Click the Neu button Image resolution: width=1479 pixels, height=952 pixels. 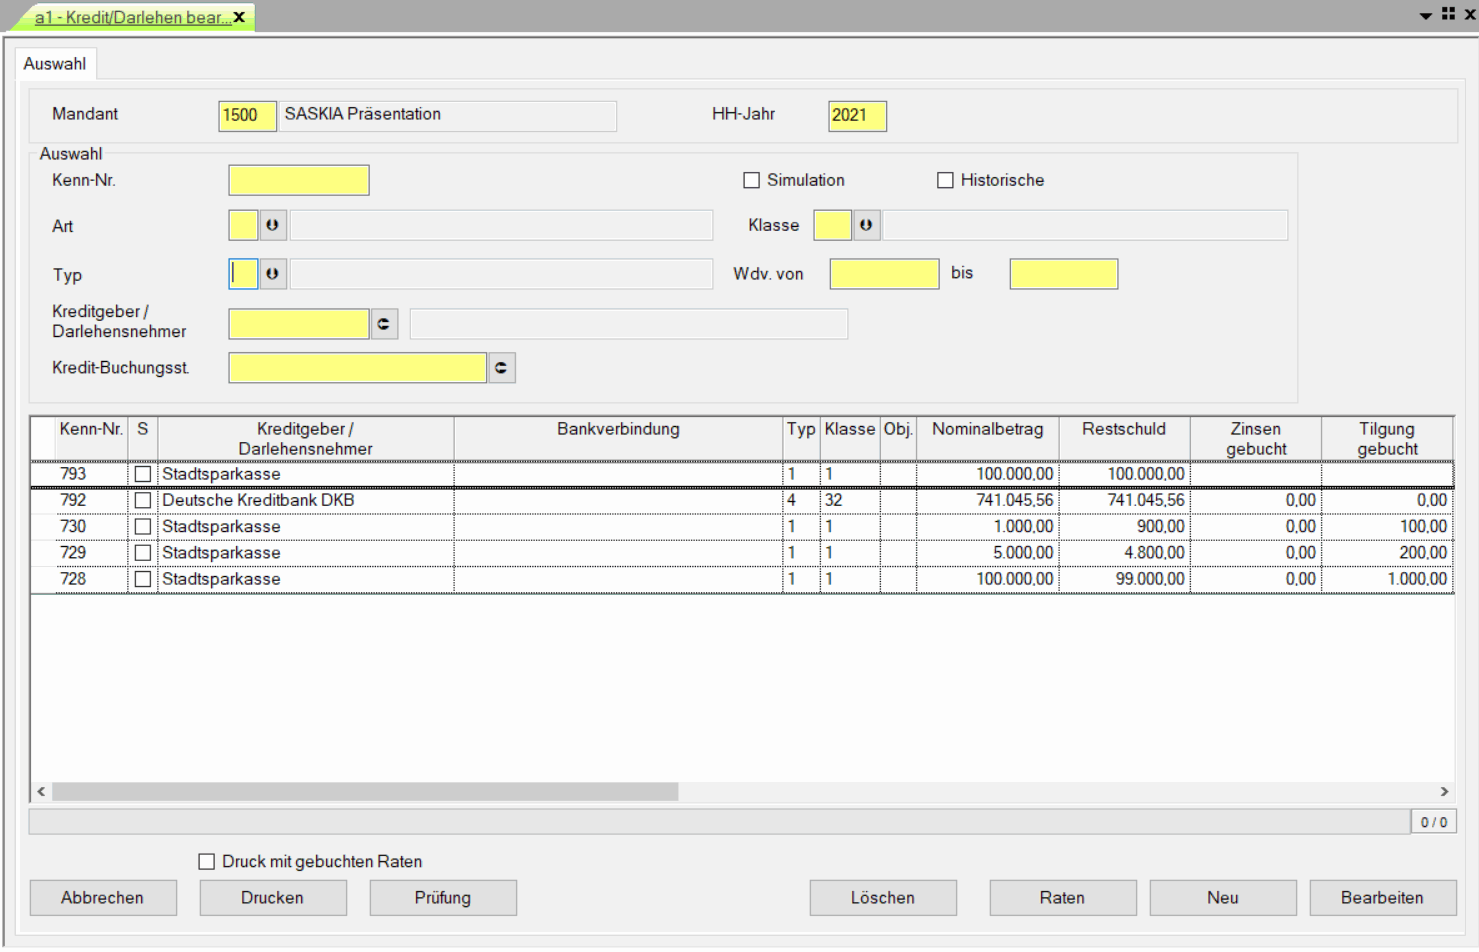1222,897
